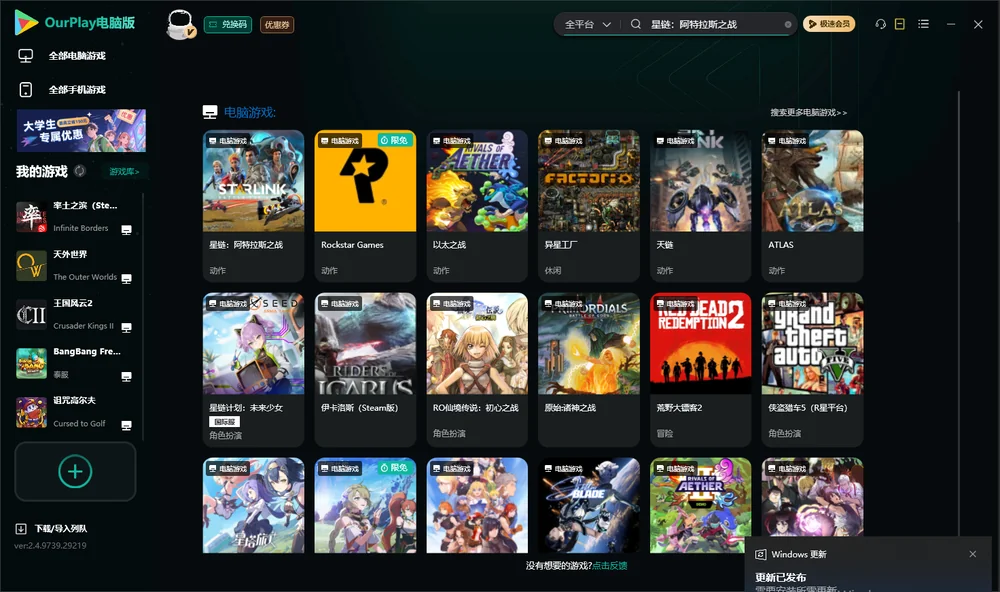Open 天外世界 The Outer Worlds entry
Screen dimensions: 1000x592
pos(75,265)
